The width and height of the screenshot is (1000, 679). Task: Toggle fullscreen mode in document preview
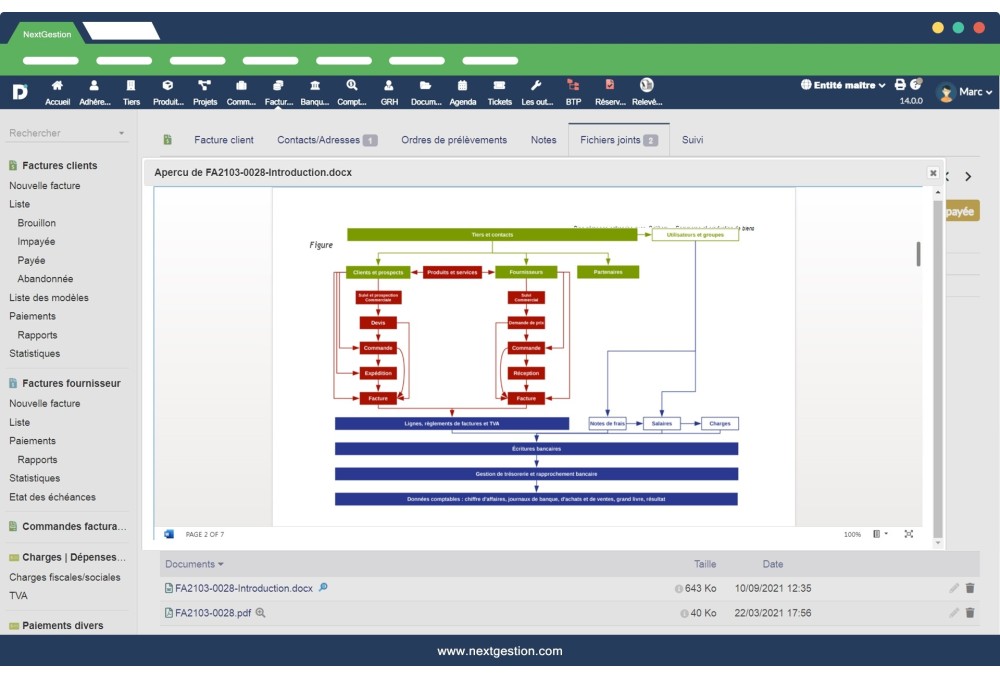click(908, 534)
